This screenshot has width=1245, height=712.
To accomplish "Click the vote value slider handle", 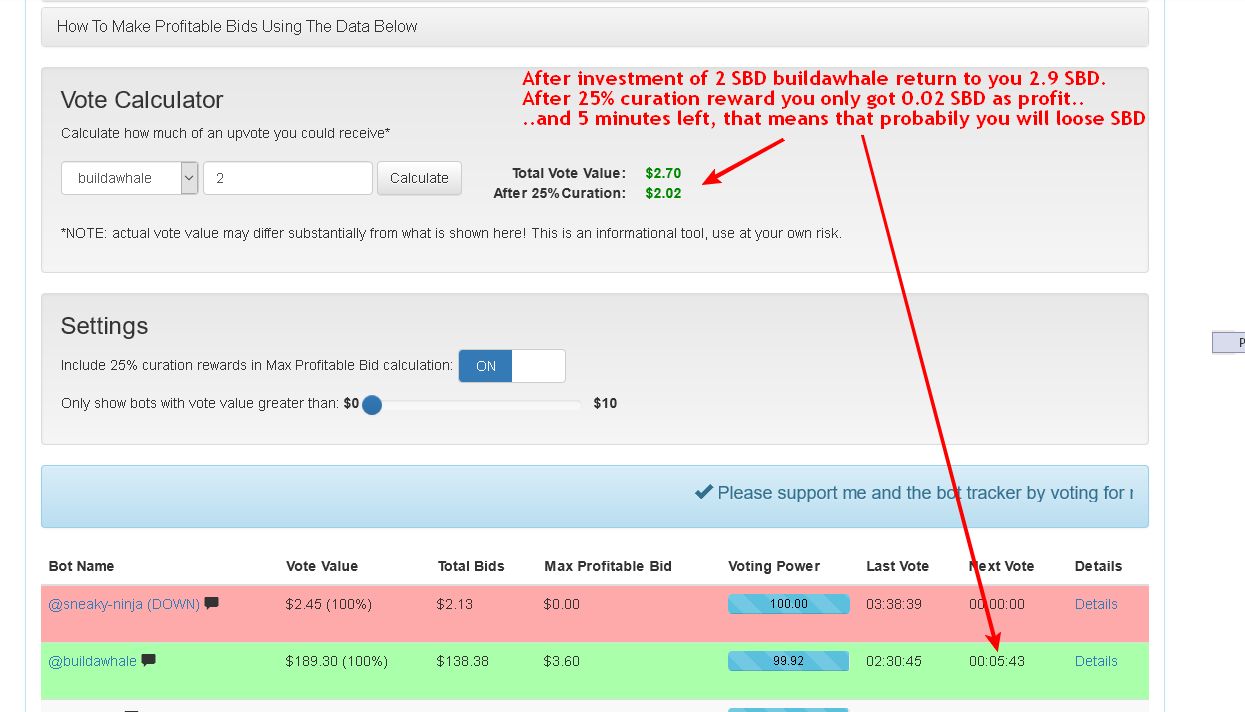I will tap(371, 405).
